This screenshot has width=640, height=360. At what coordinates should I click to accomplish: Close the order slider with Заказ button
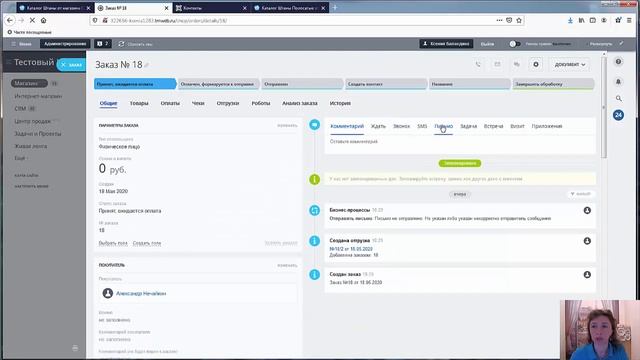click(71, 64)
